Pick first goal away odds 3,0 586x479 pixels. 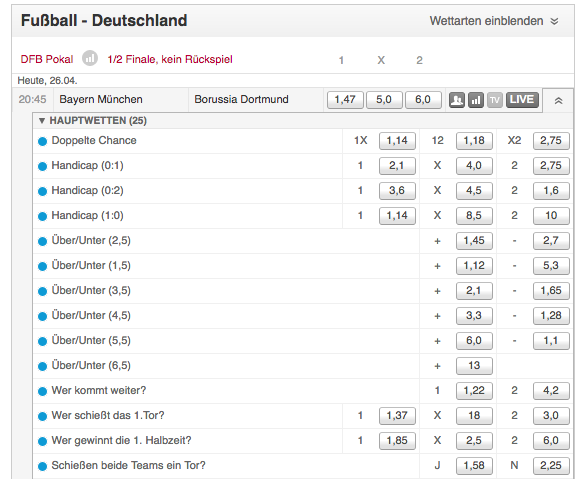[x=551, y=416]
